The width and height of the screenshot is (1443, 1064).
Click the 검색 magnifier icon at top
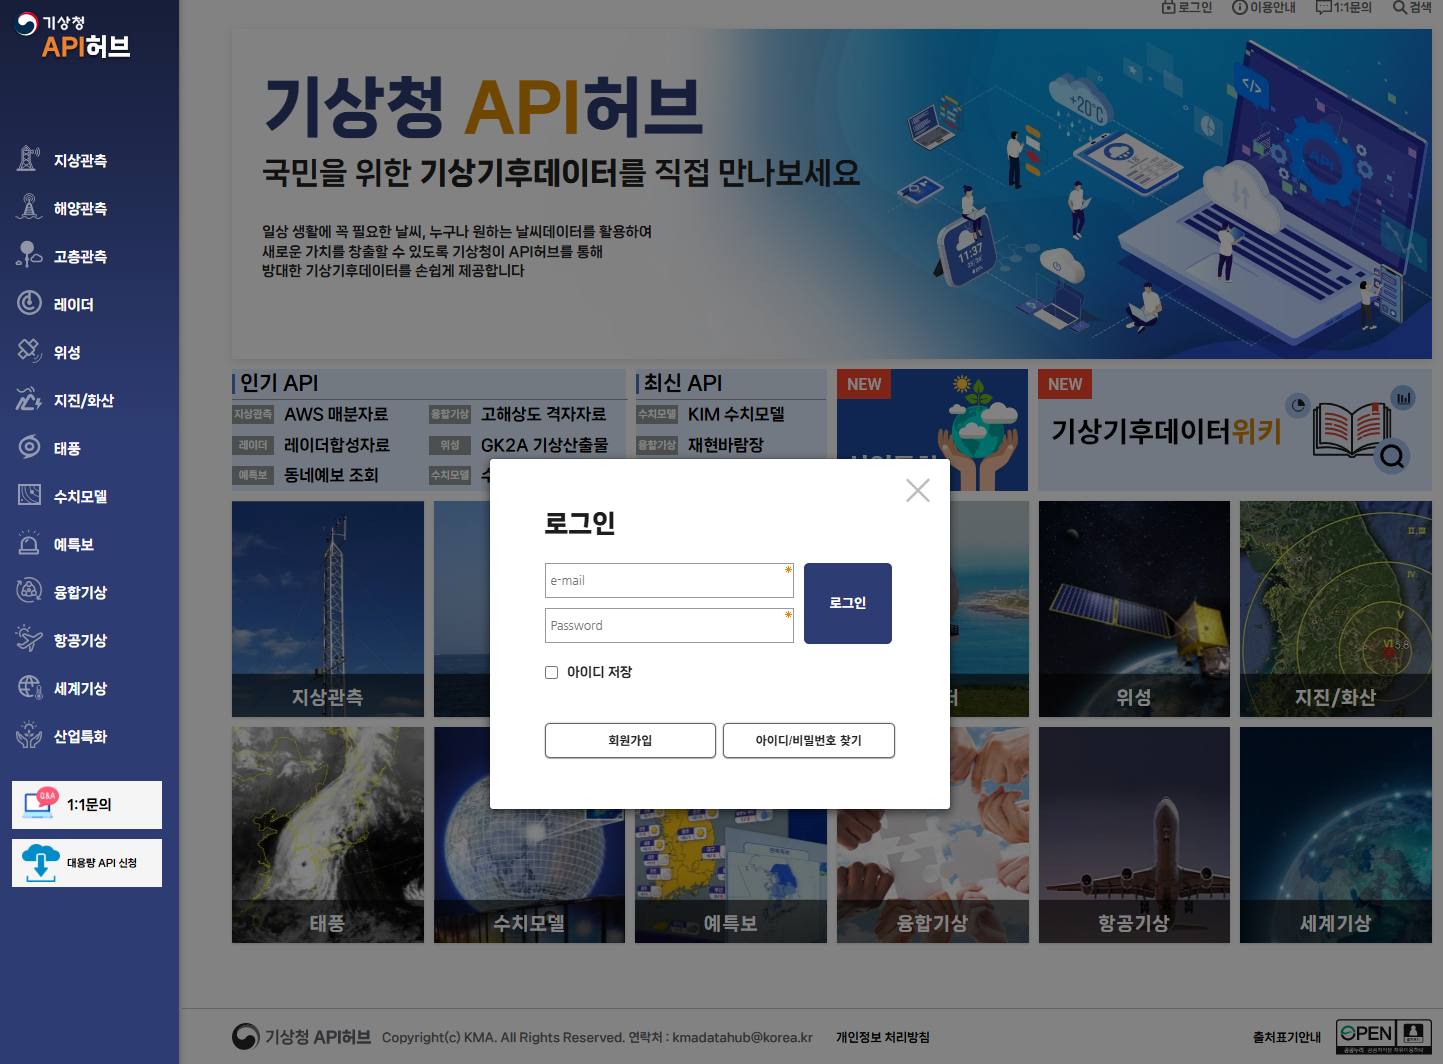click(x=1400, y=7)
